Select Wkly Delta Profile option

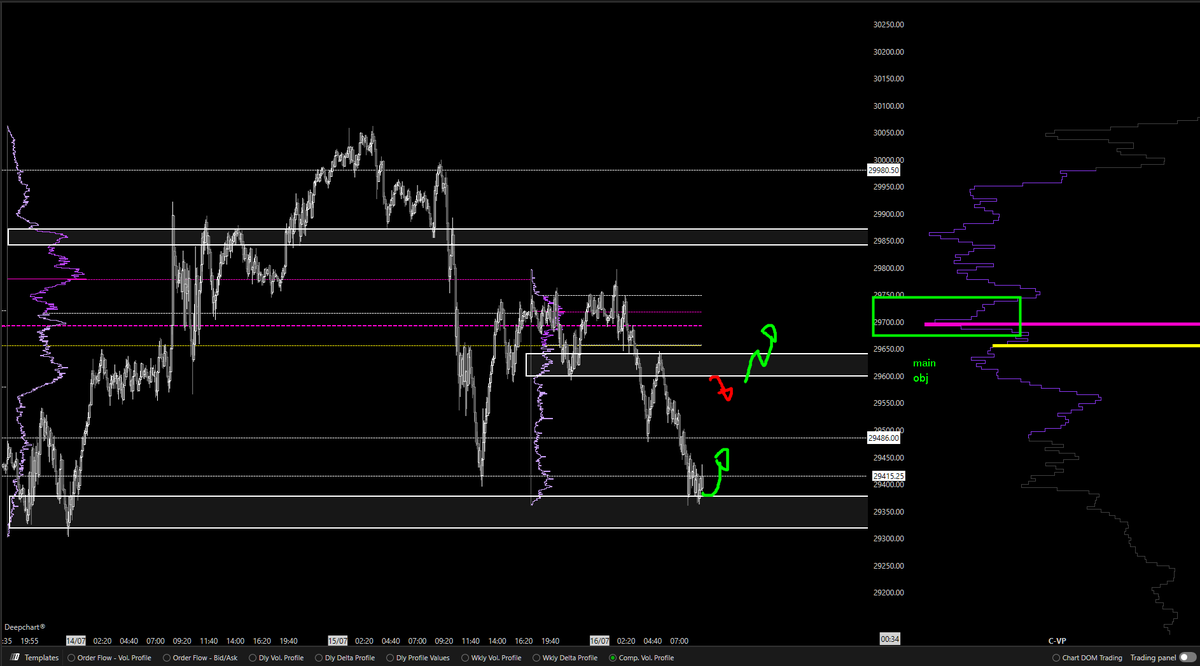565,658
